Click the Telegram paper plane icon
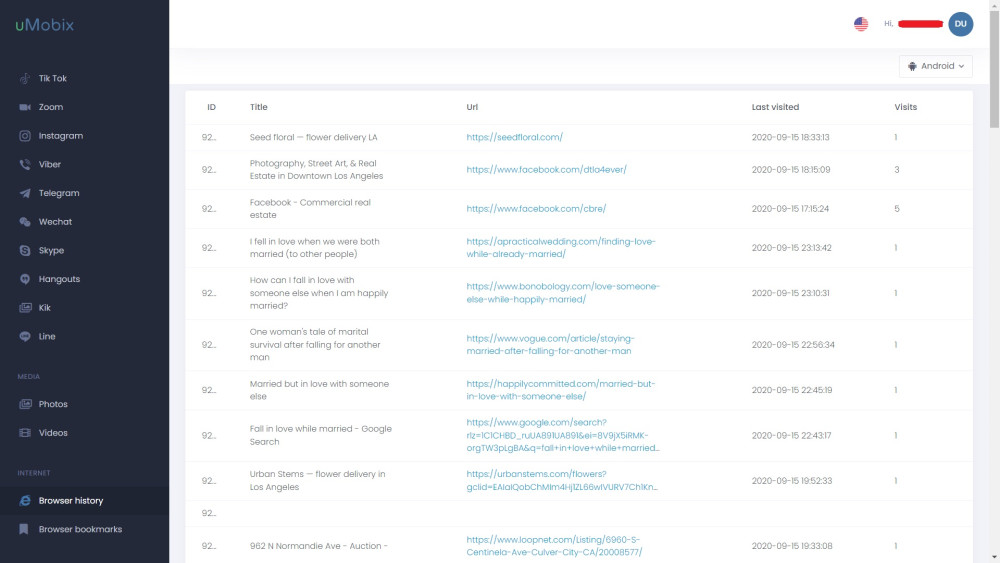Screen dimensions: 1000x563 pos(25,193)
